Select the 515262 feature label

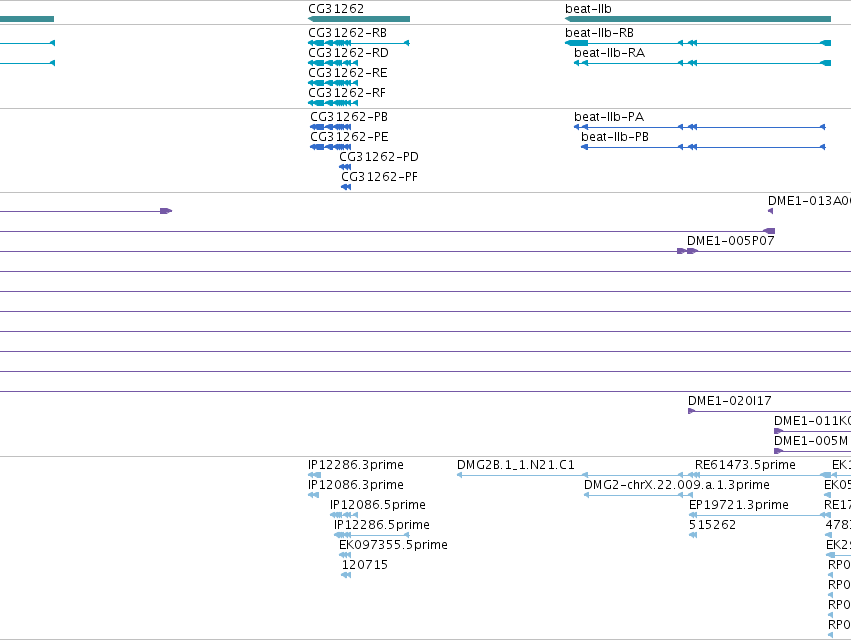[713, 525]
